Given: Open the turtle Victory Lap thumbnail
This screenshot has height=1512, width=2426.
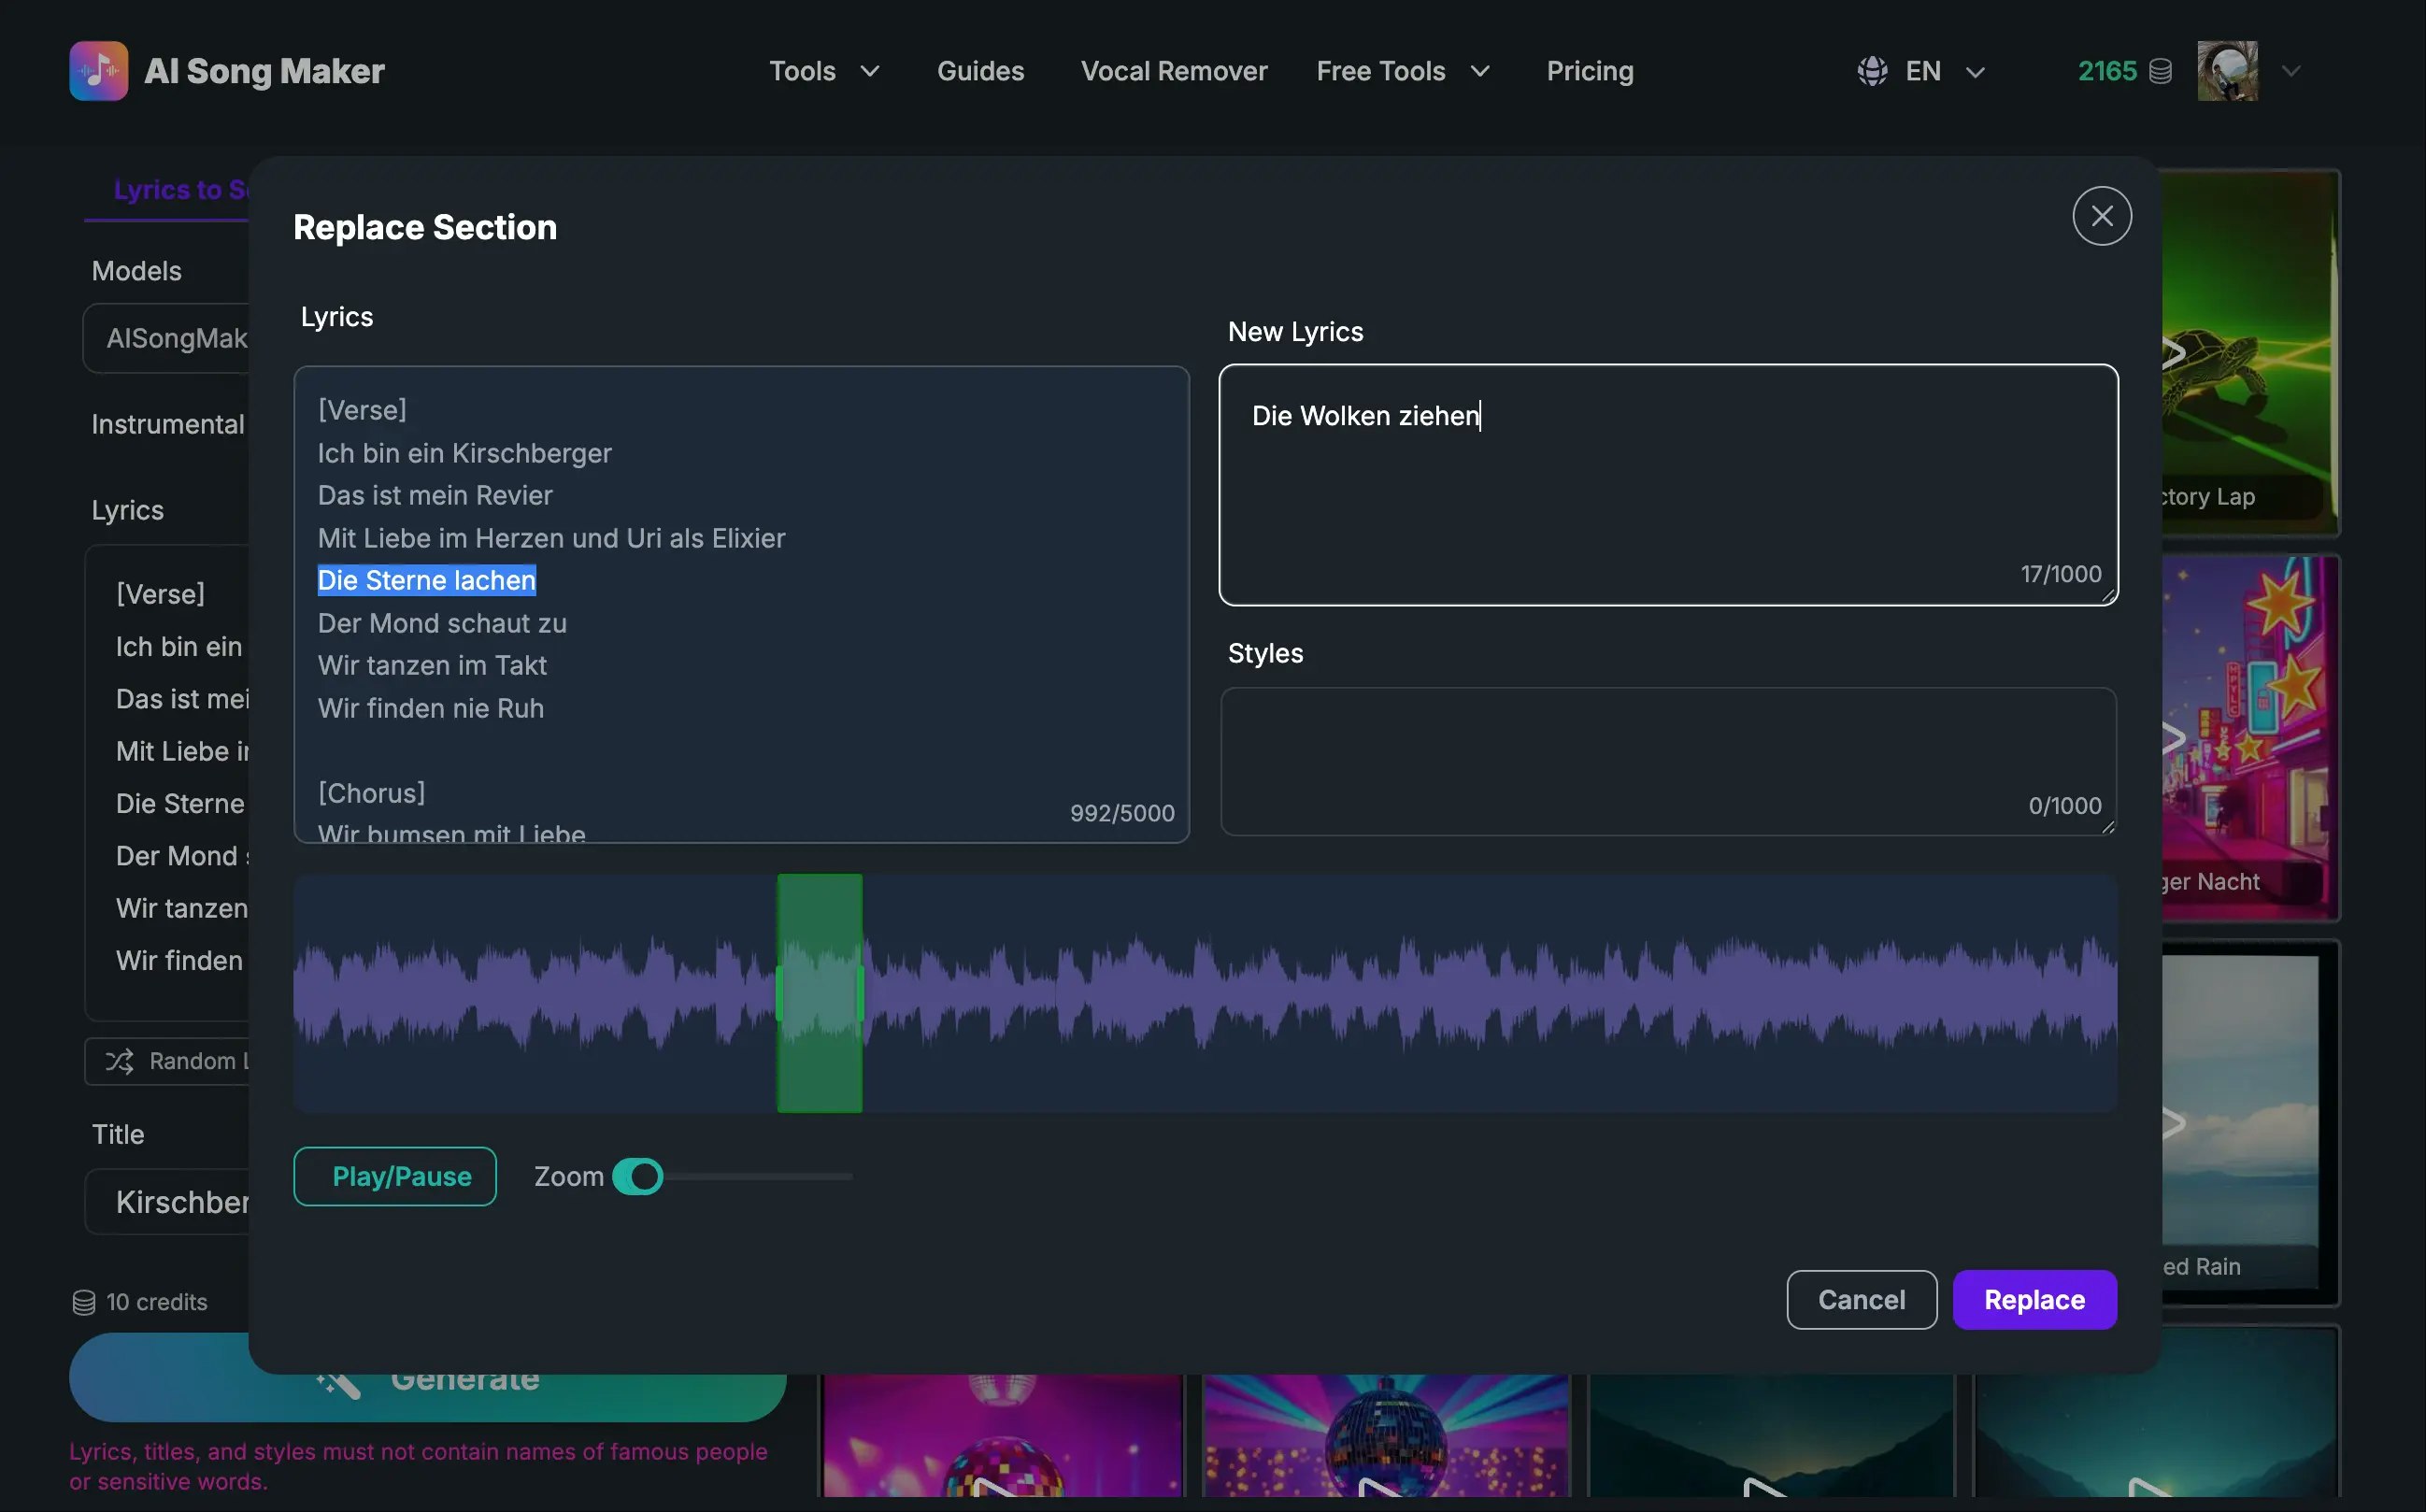Looking at the screenshot, I should [x=2250, y=352].
